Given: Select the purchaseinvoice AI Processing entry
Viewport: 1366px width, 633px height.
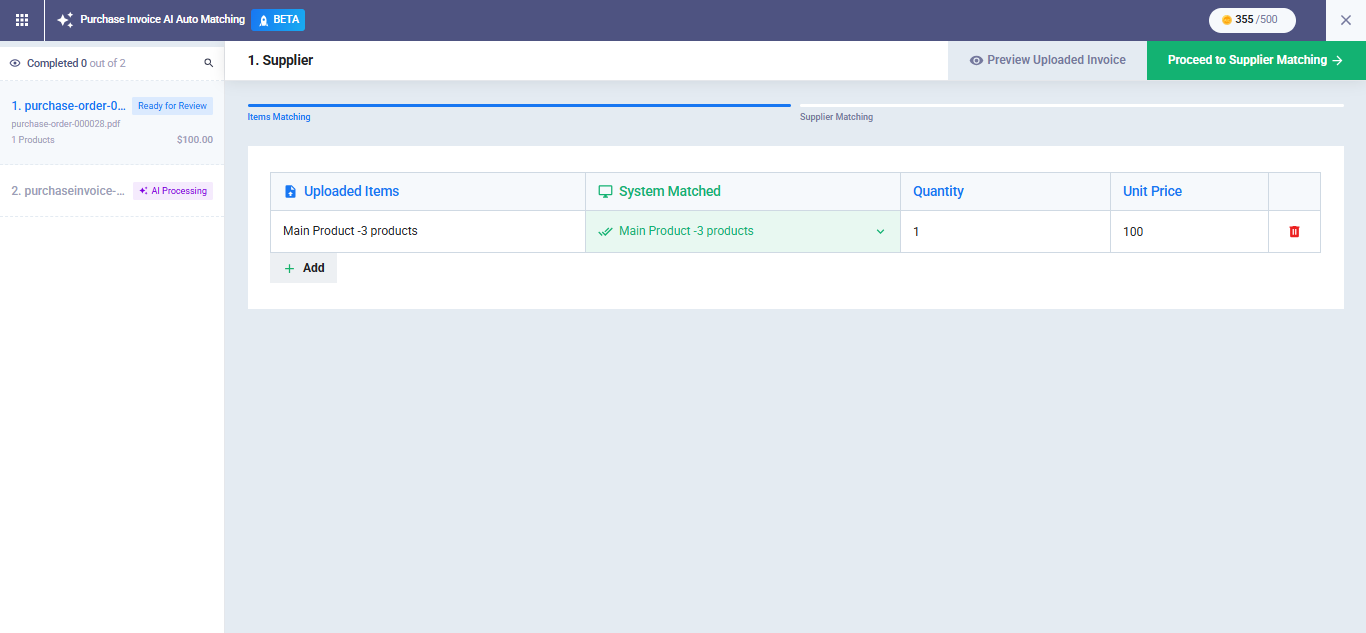Looking at the screenshot, I should coord(68,191).
